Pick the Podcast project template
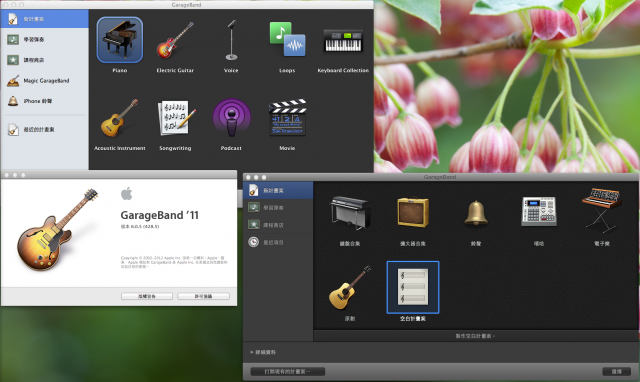 (x=231, y=118)
